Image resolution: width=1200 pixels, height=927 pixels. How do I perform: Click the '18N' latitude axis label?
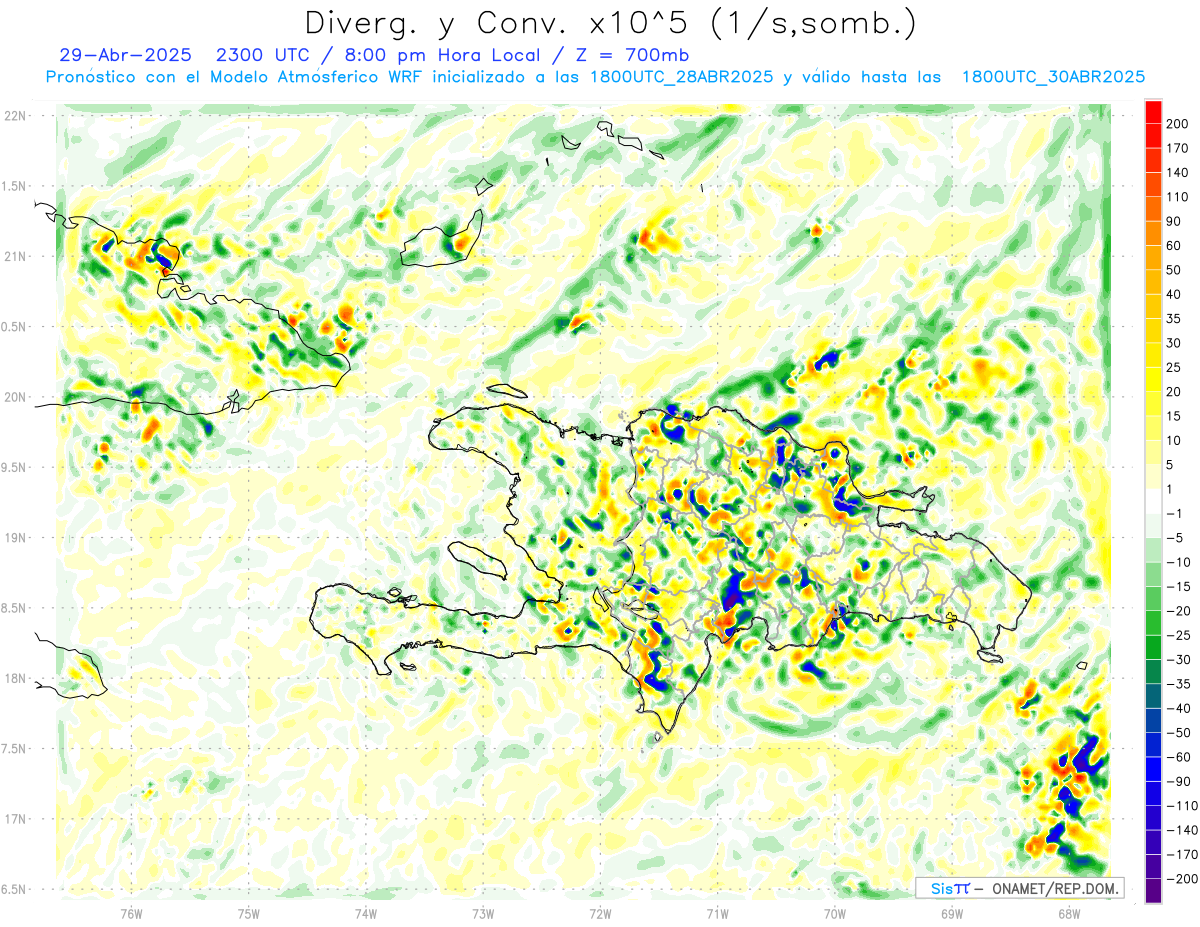pyautogui.click(x=15, y=678)
